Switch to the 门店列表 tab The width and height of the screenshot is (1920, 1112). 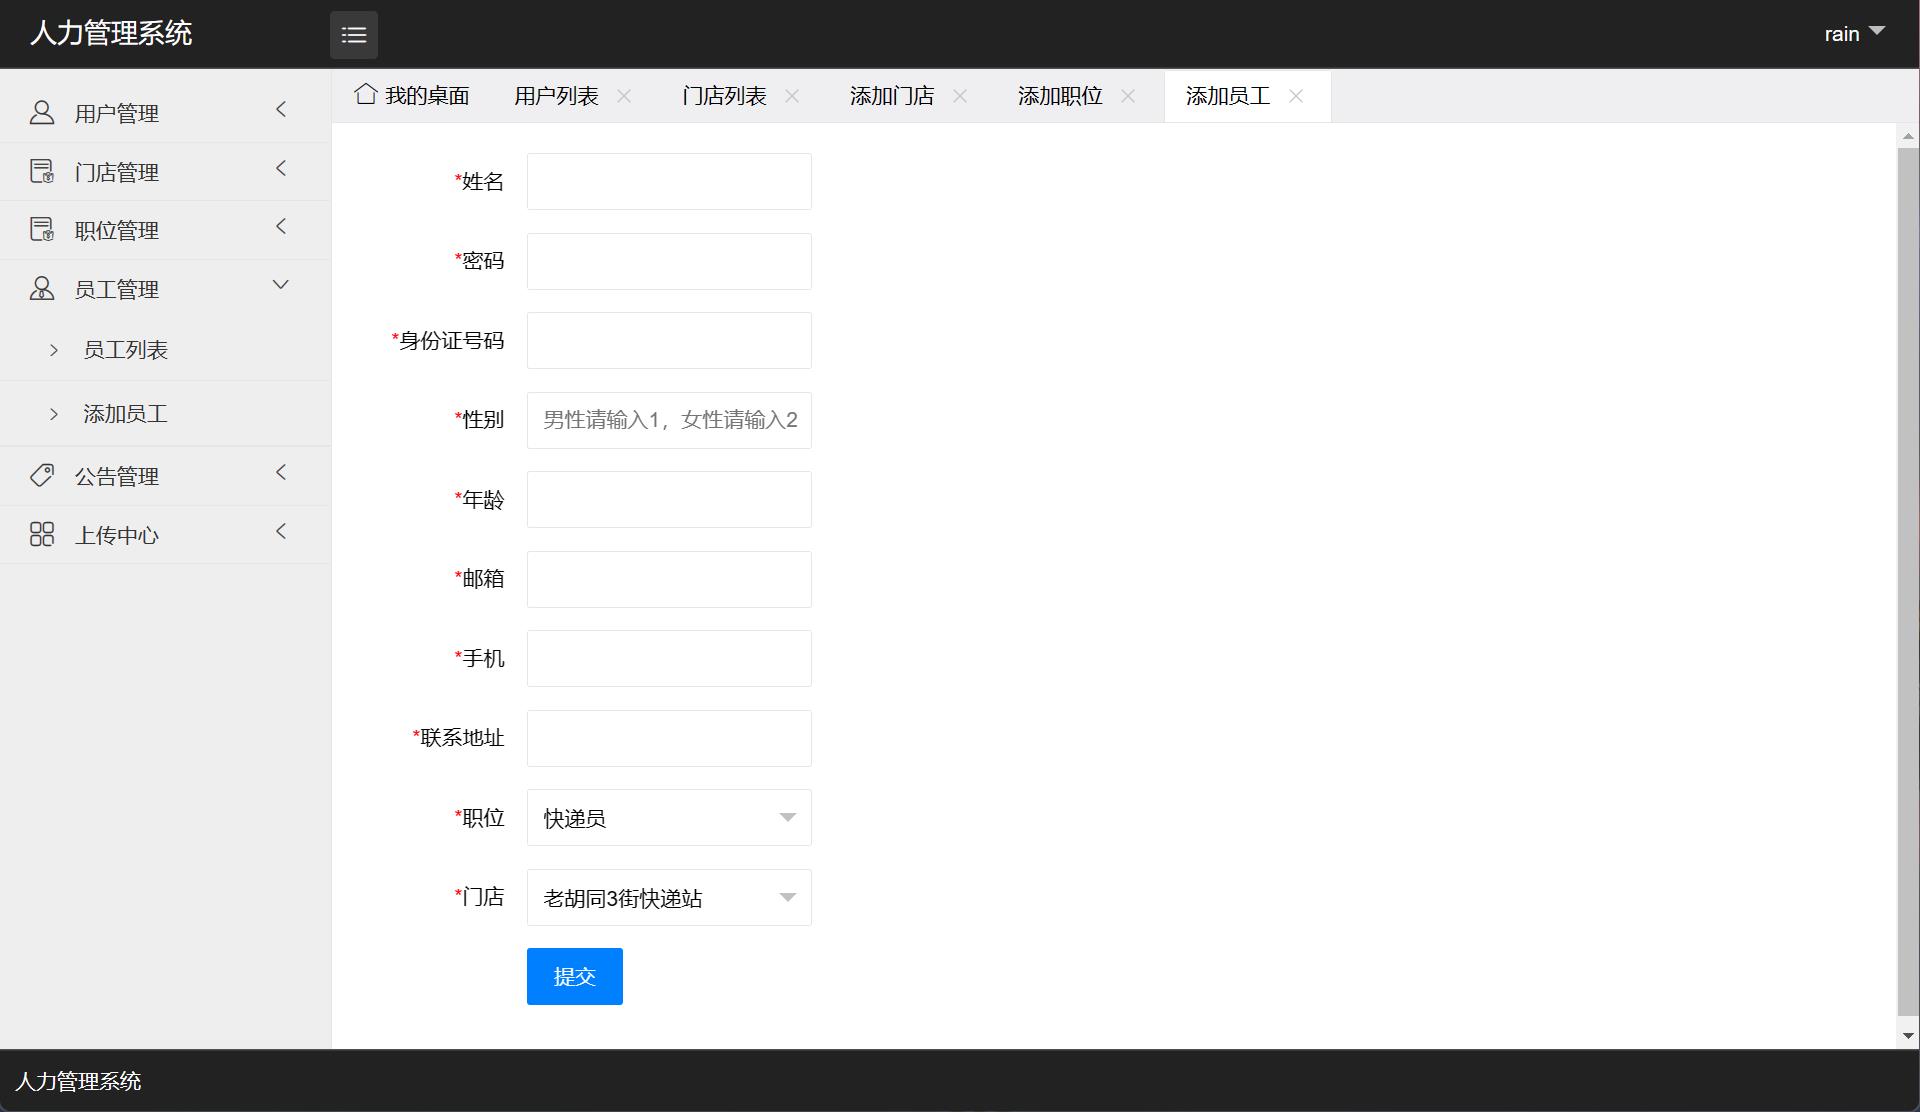coord(723,95)
